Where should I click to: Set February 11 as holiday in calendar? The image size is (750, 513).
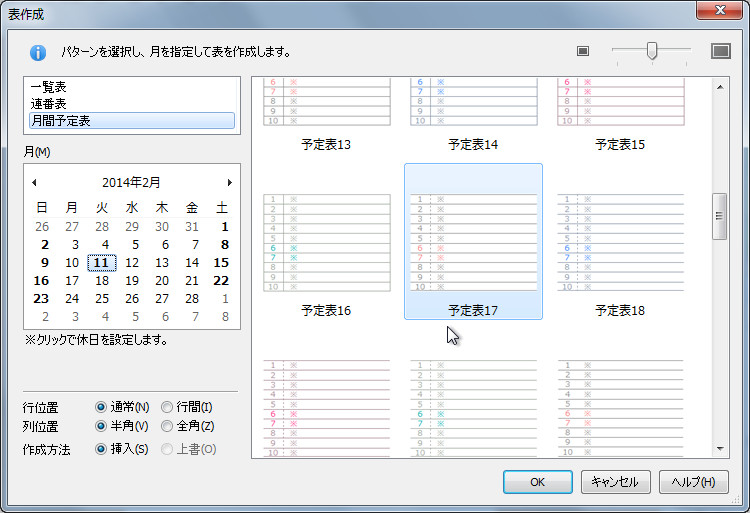[101, 262]
